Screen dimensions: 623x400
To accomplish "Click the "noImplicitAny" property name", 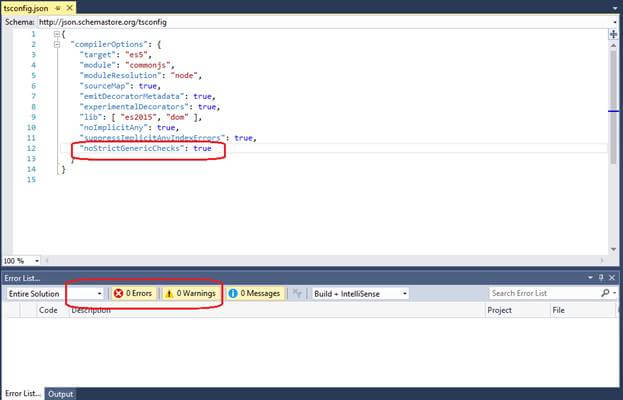I will (x=114, y=128).
